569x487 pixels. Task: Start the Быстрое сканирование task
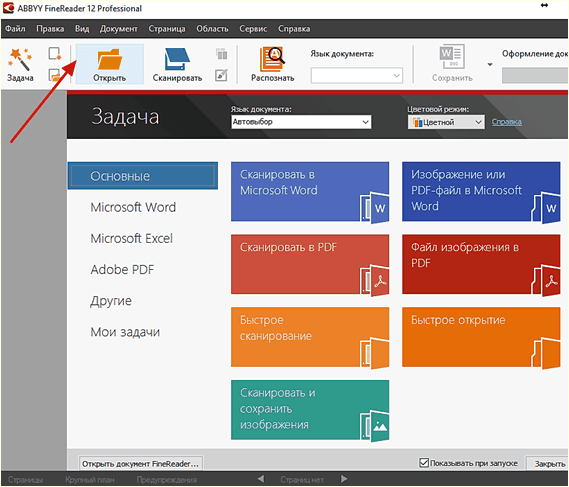coord(310,337)
